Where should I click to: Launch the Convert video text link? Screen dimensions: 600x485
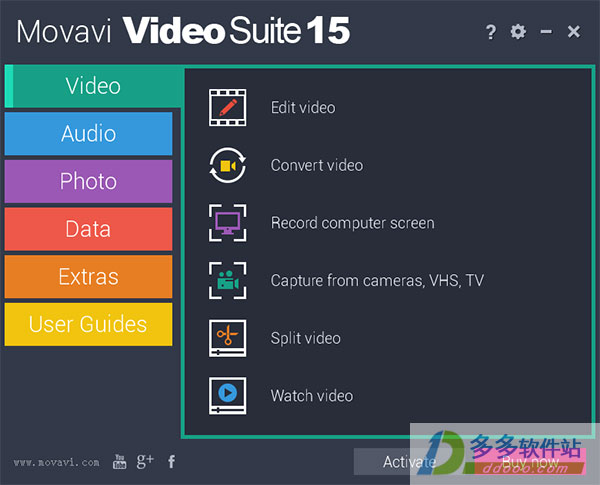317,165
